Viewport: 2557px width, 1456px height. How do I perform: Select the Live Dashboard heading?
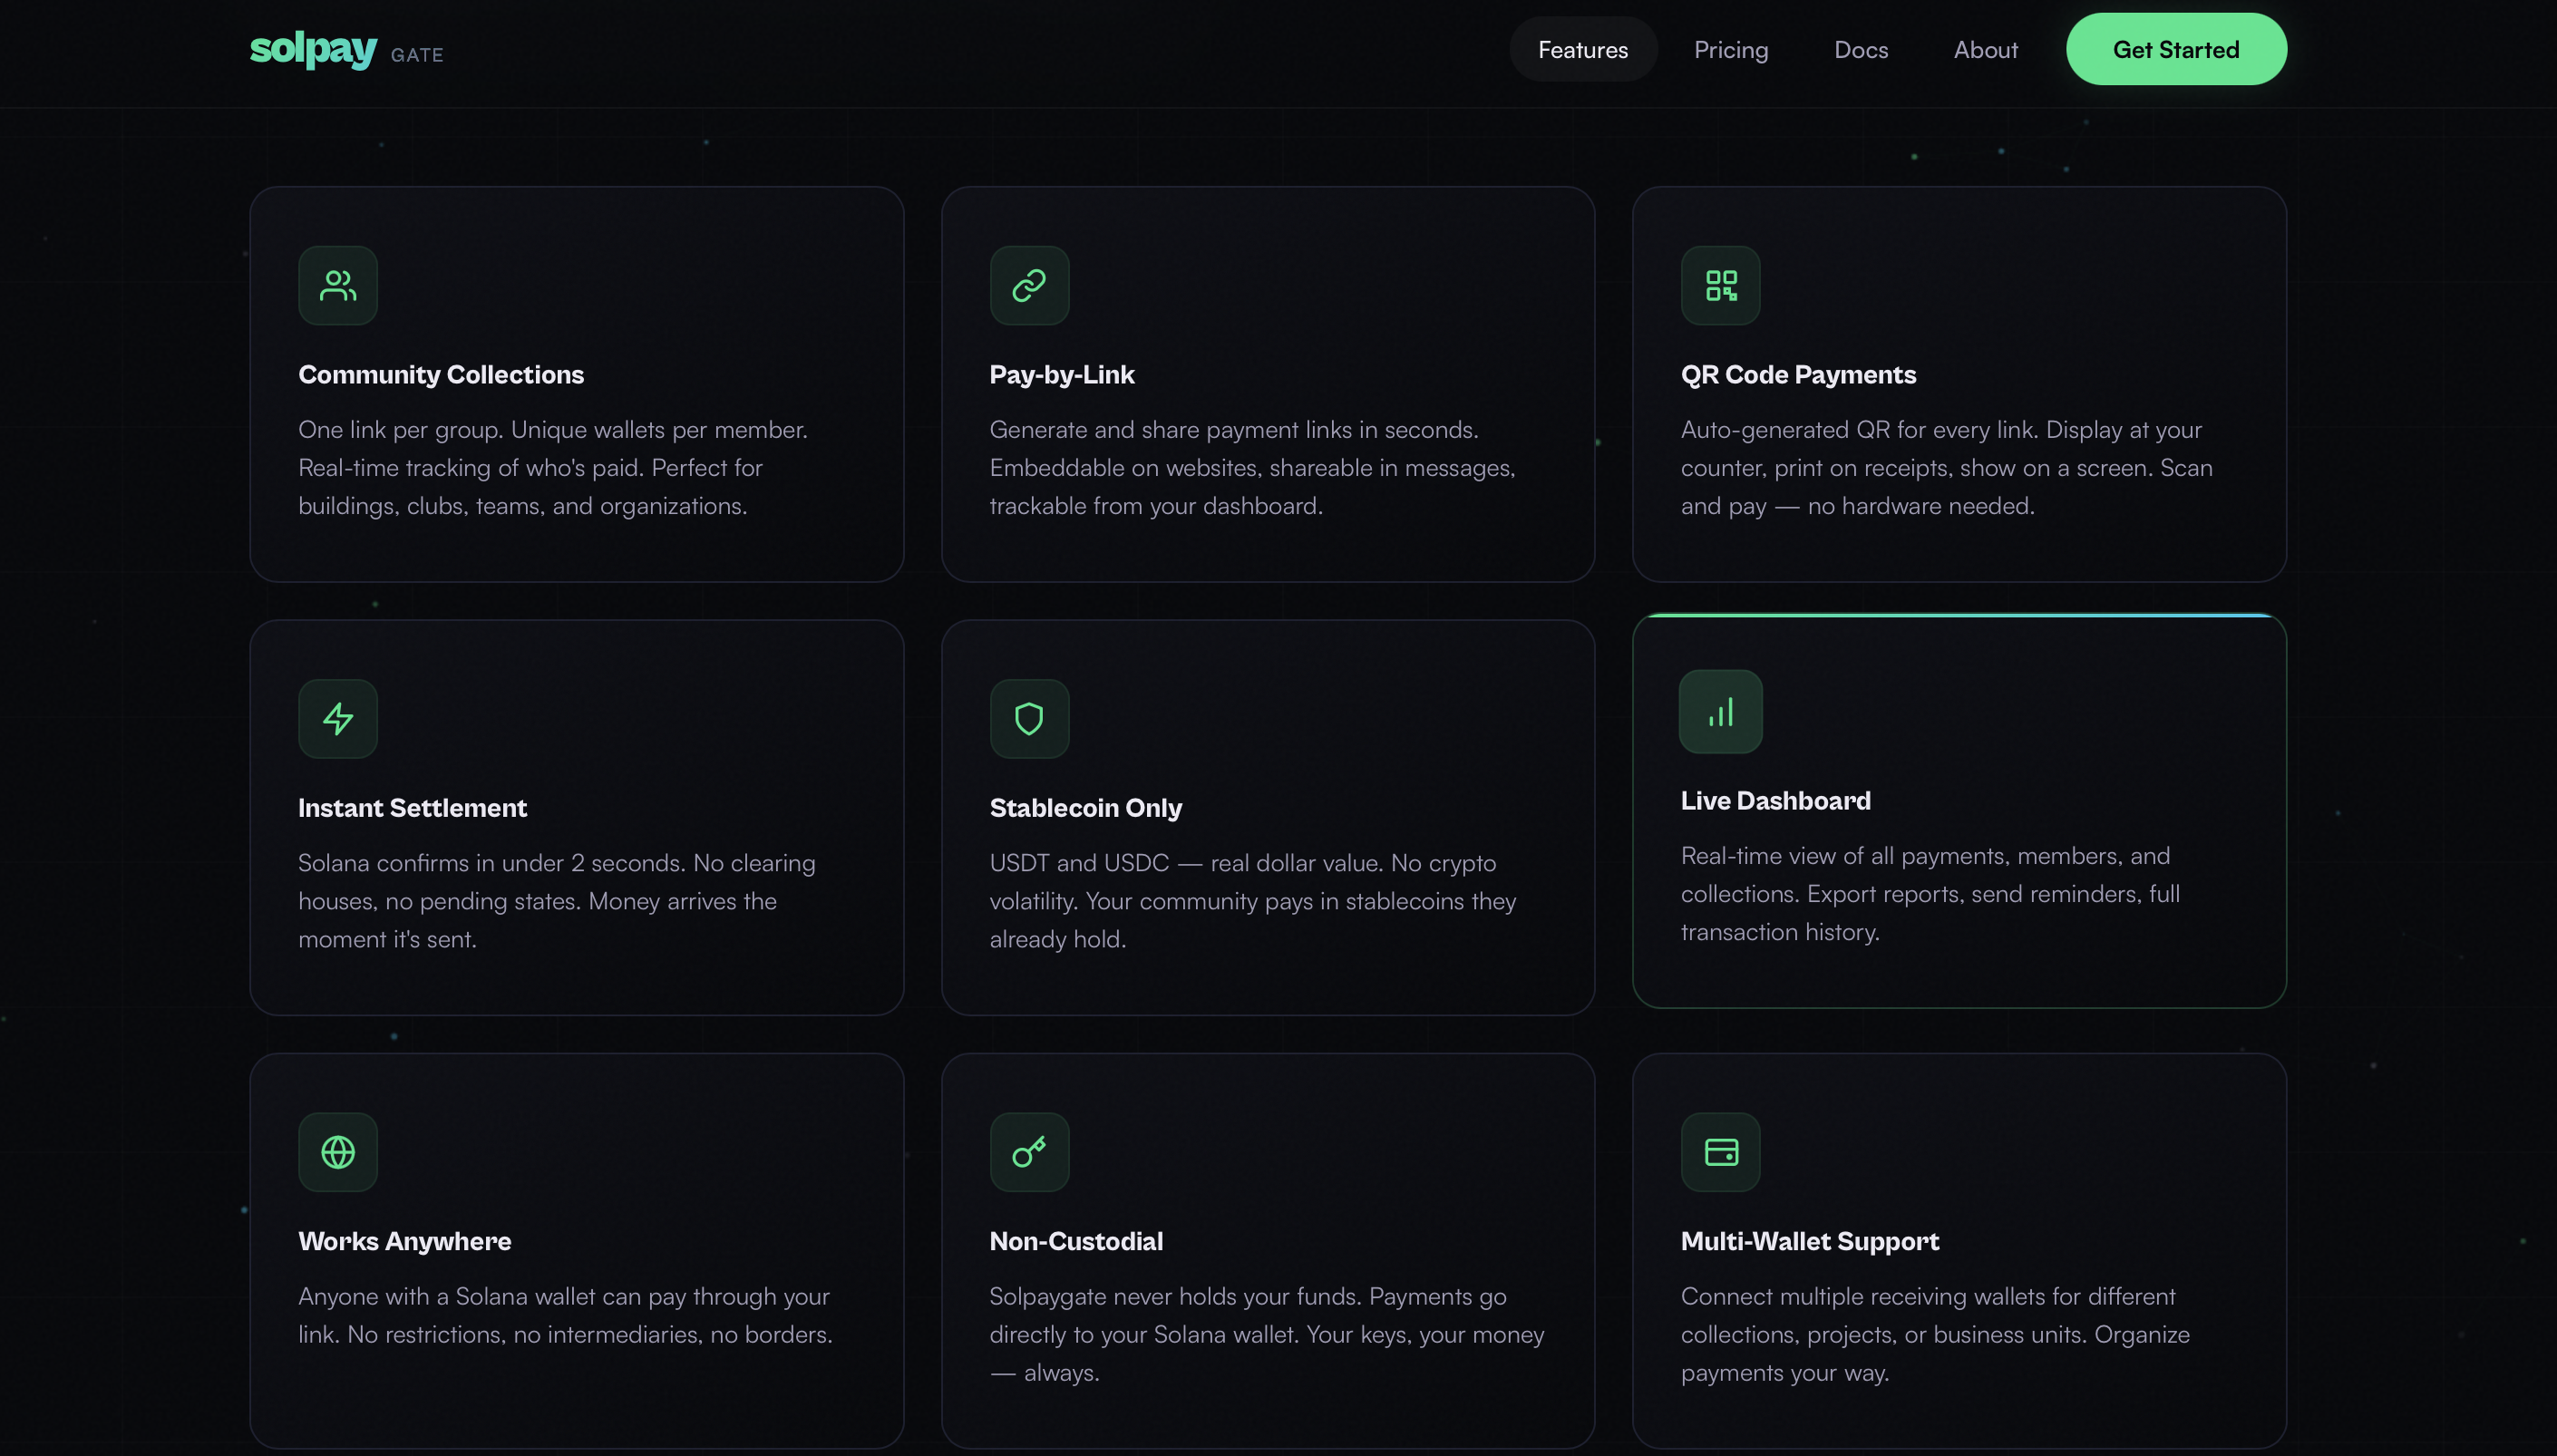pos(1775,801)
